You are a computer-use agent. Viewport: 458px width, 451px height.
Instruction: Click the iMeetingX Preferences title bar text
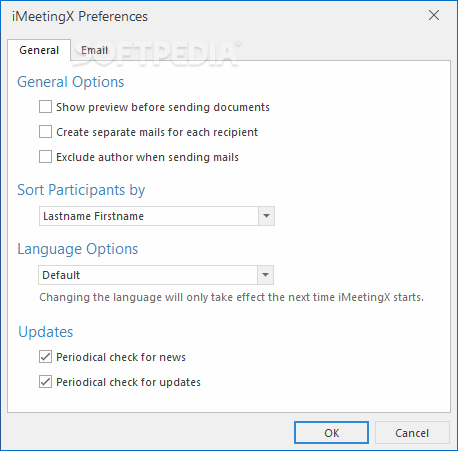coord(80,17)
